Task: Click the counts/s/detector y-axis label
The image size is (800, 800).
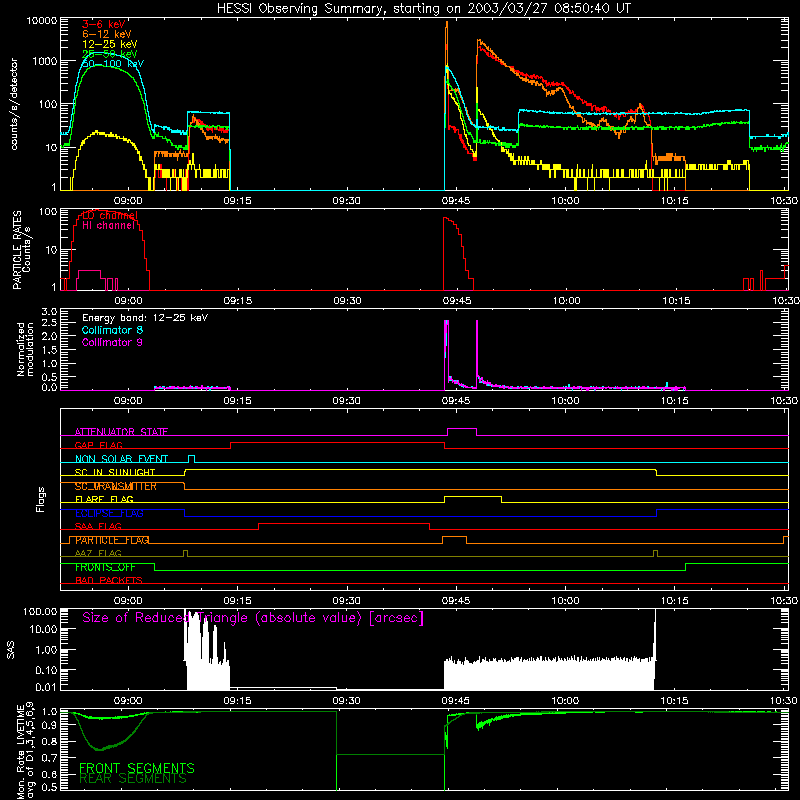Action: (x=14, y=104)
